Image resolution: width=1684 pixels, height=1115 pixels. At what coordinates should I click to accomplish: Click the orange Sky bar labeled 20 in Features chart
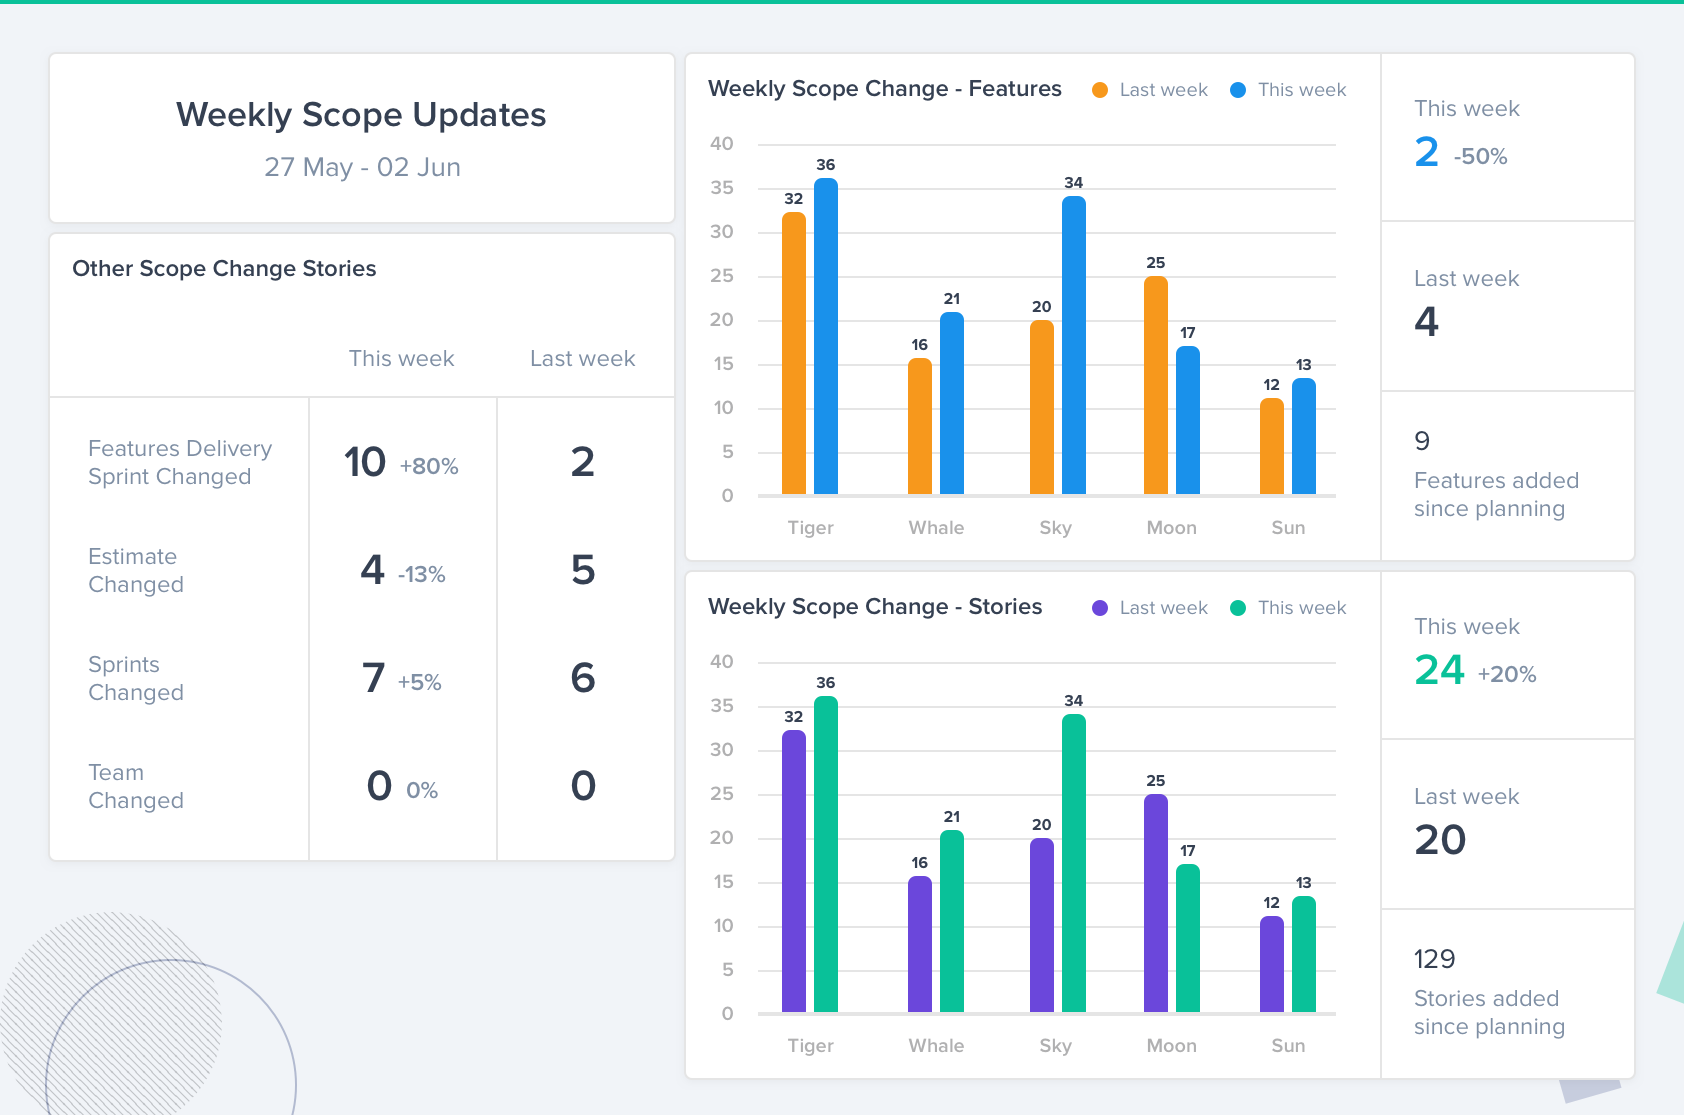(x=1042, y=407)
